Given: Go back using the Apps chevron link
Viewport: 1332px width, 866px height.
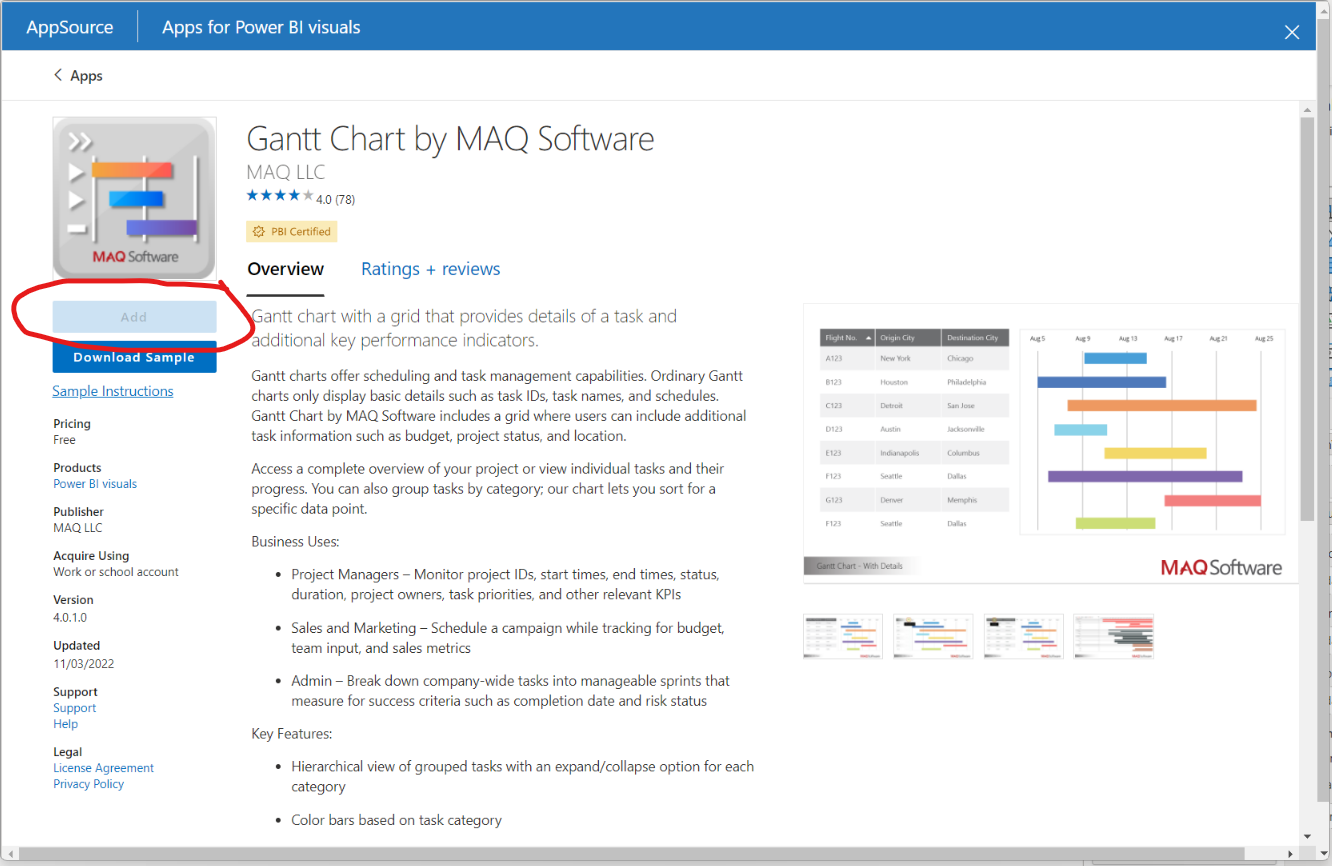Looking at the screenshot, I should click(78, 76).
